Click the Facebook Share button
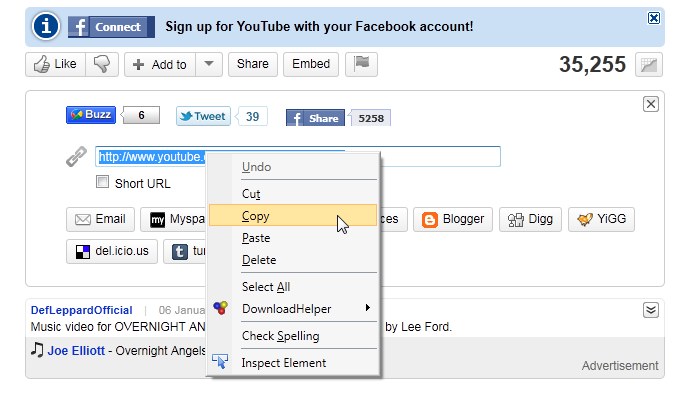This screenshot has width=682, height=393. pyautogui.click(x=315, y=118)
